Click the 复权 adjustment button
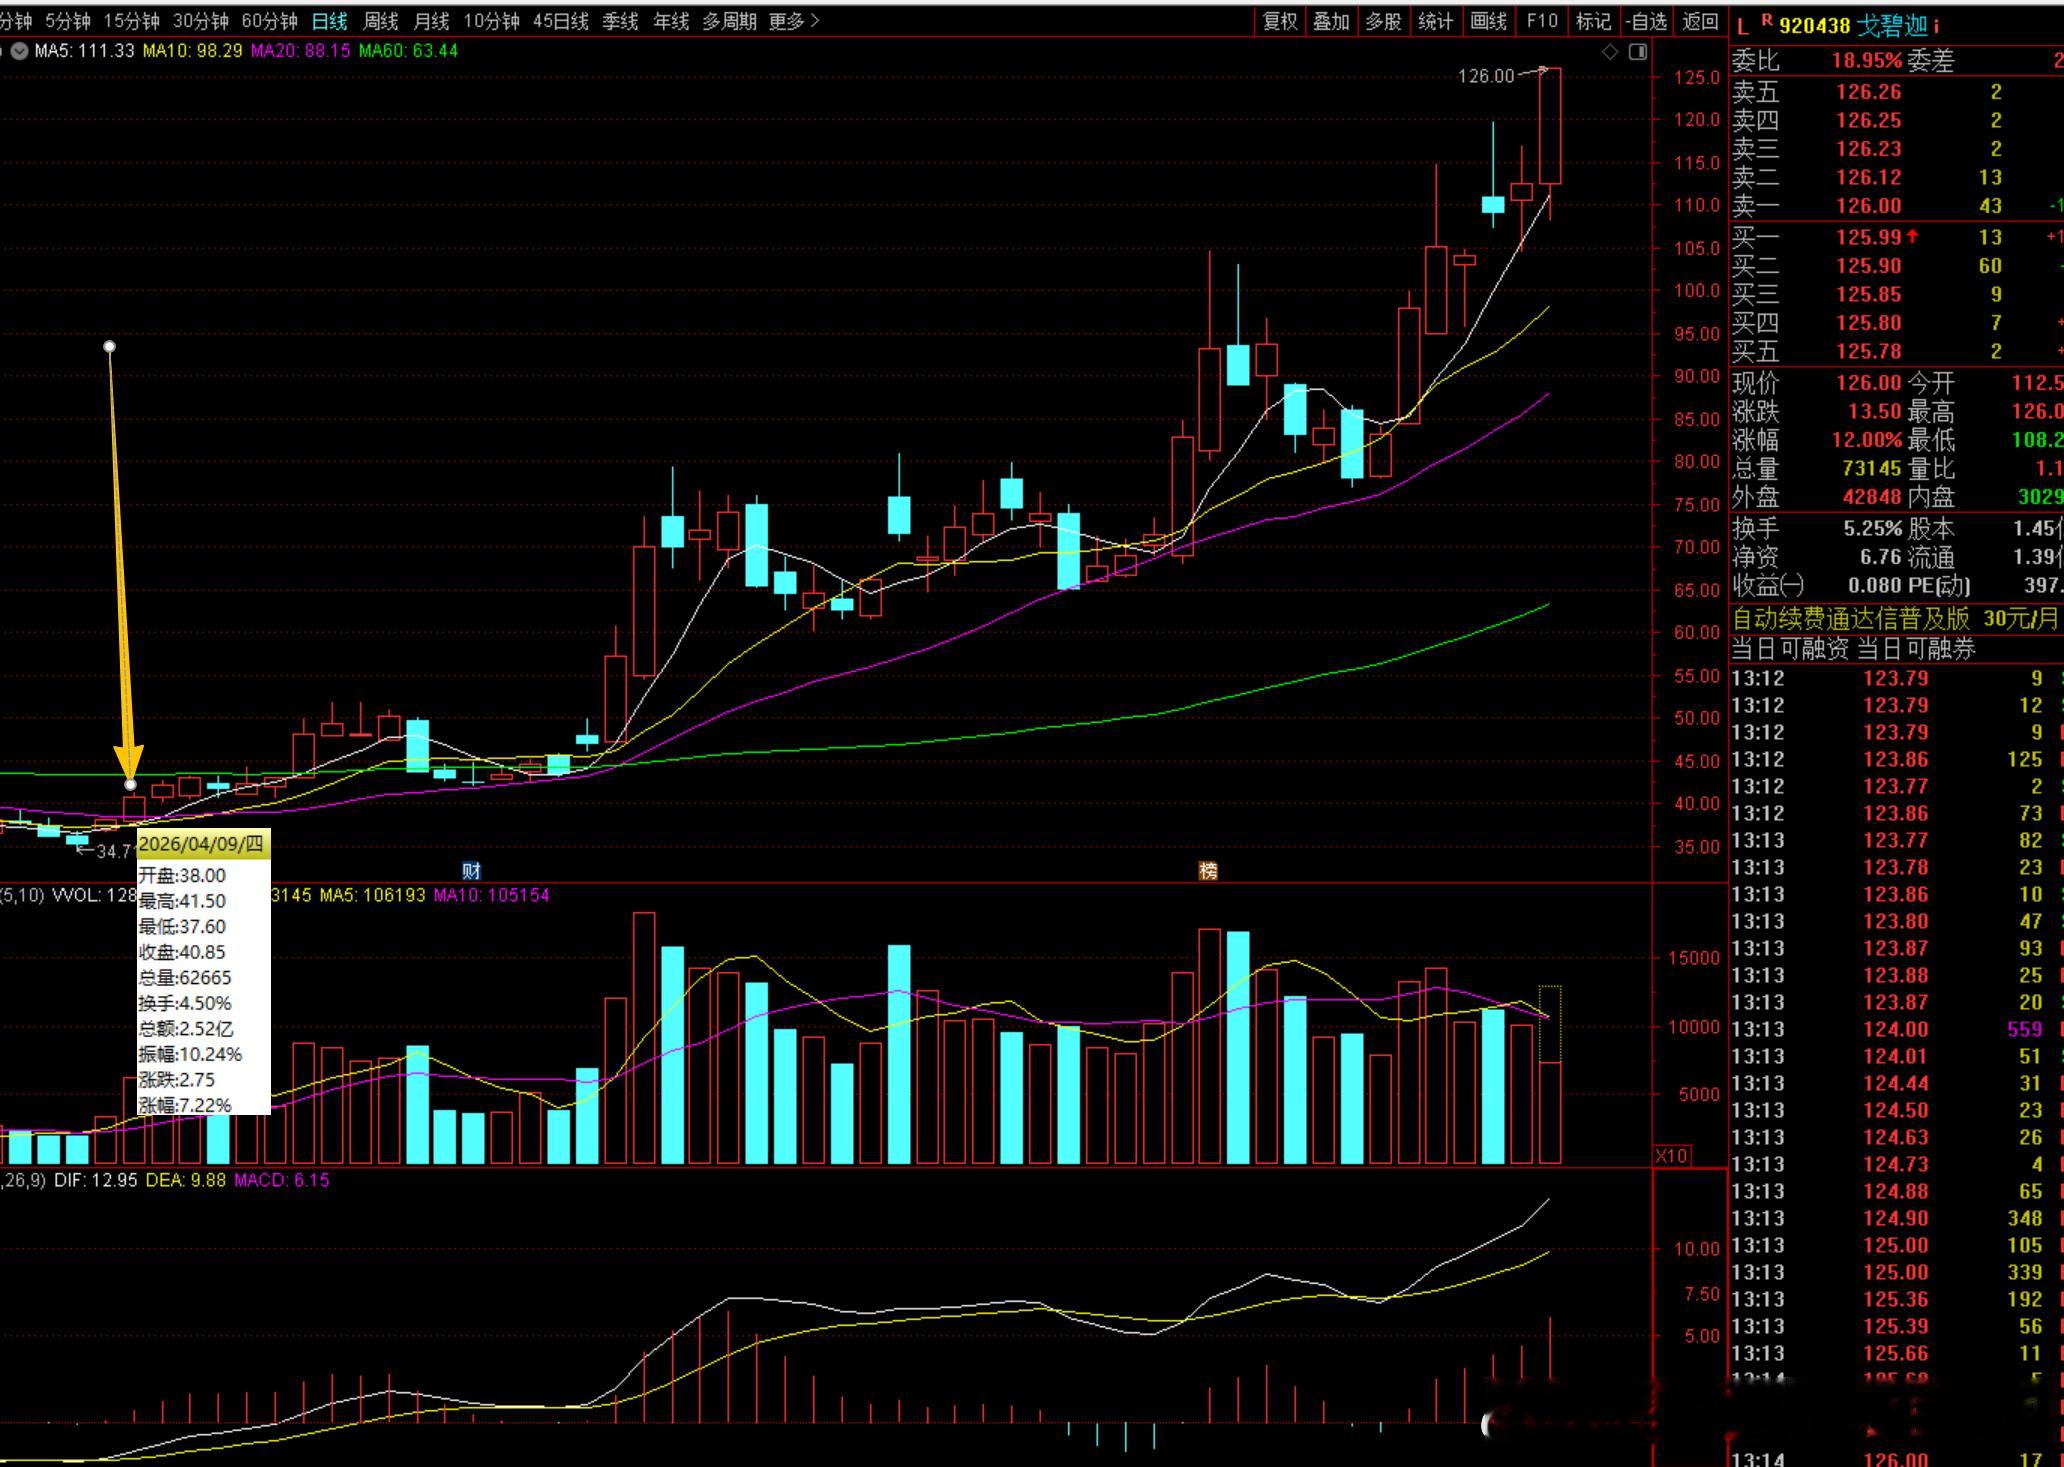 click(x=1280, y=21)
